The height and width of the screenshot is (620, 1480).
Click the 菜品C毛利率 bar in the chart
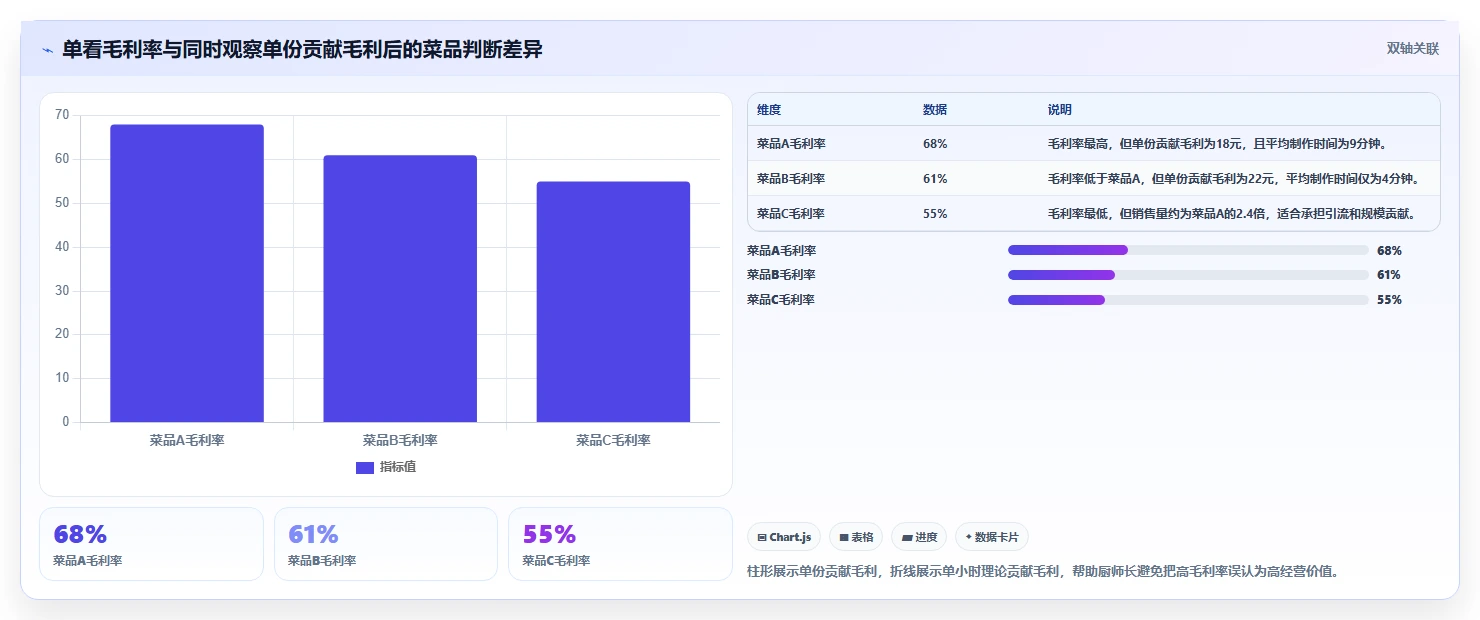(x=613, y=302)
